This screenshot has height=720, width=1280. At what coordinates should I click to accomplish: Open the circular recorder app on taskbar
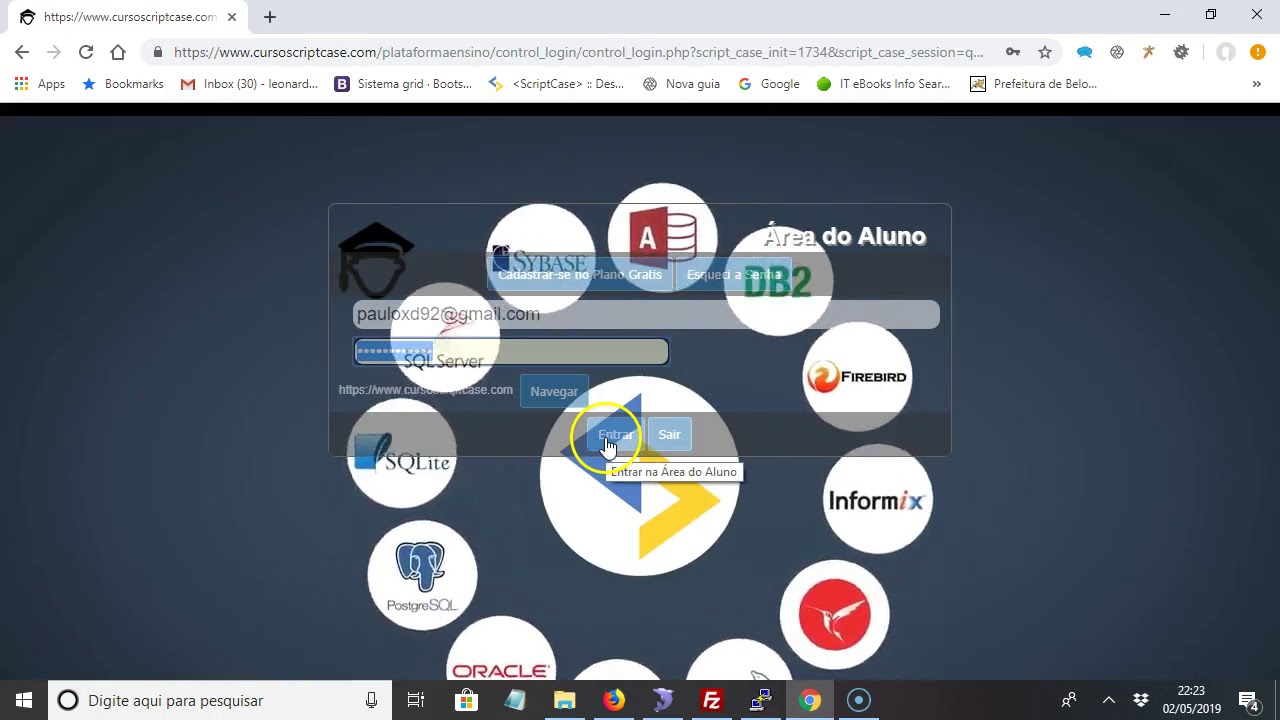click(x=859, y=700)
